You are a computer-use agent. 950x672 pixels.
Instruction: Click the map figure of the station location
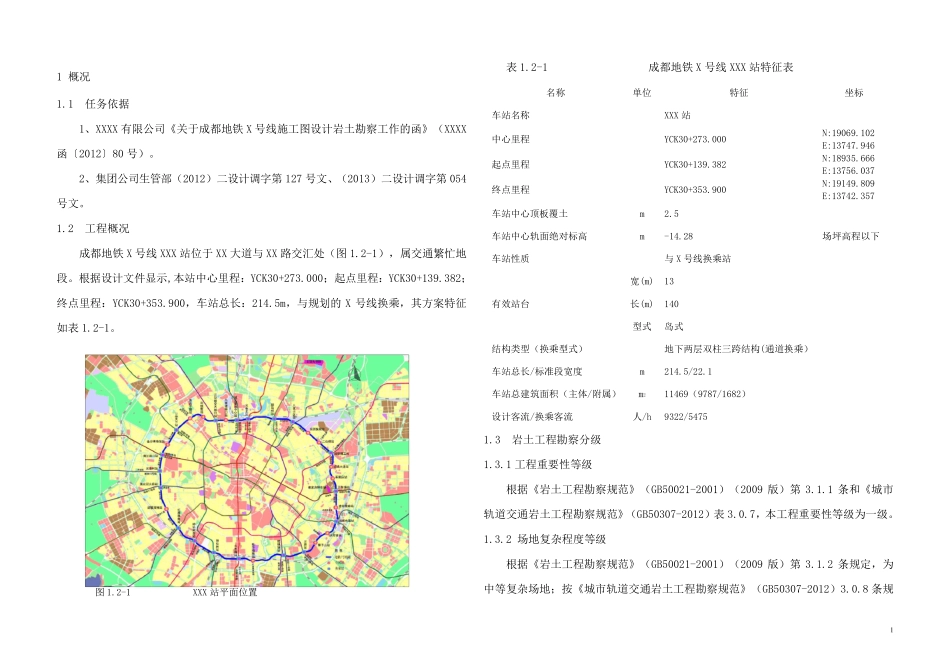tap(247, 470)
